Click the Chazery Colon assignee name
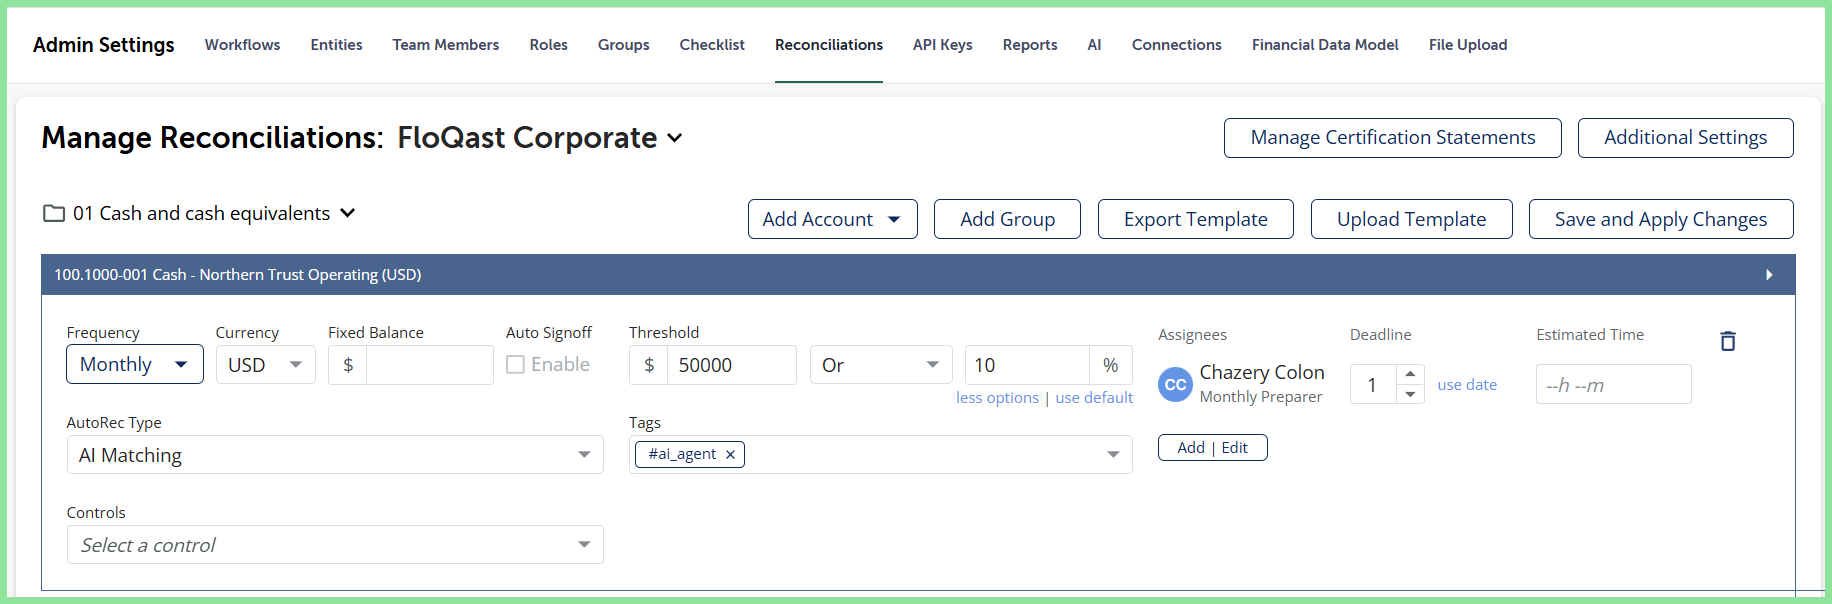 (x=1262, y=372)
